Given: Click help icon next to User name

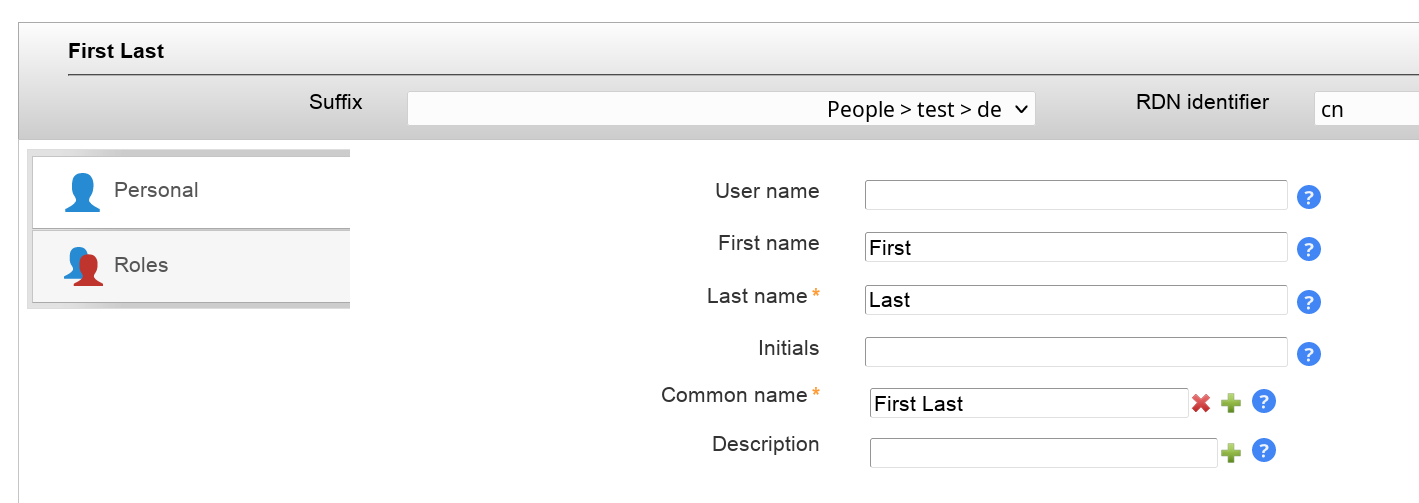Looking at the screenshot, I should 1309,197.
